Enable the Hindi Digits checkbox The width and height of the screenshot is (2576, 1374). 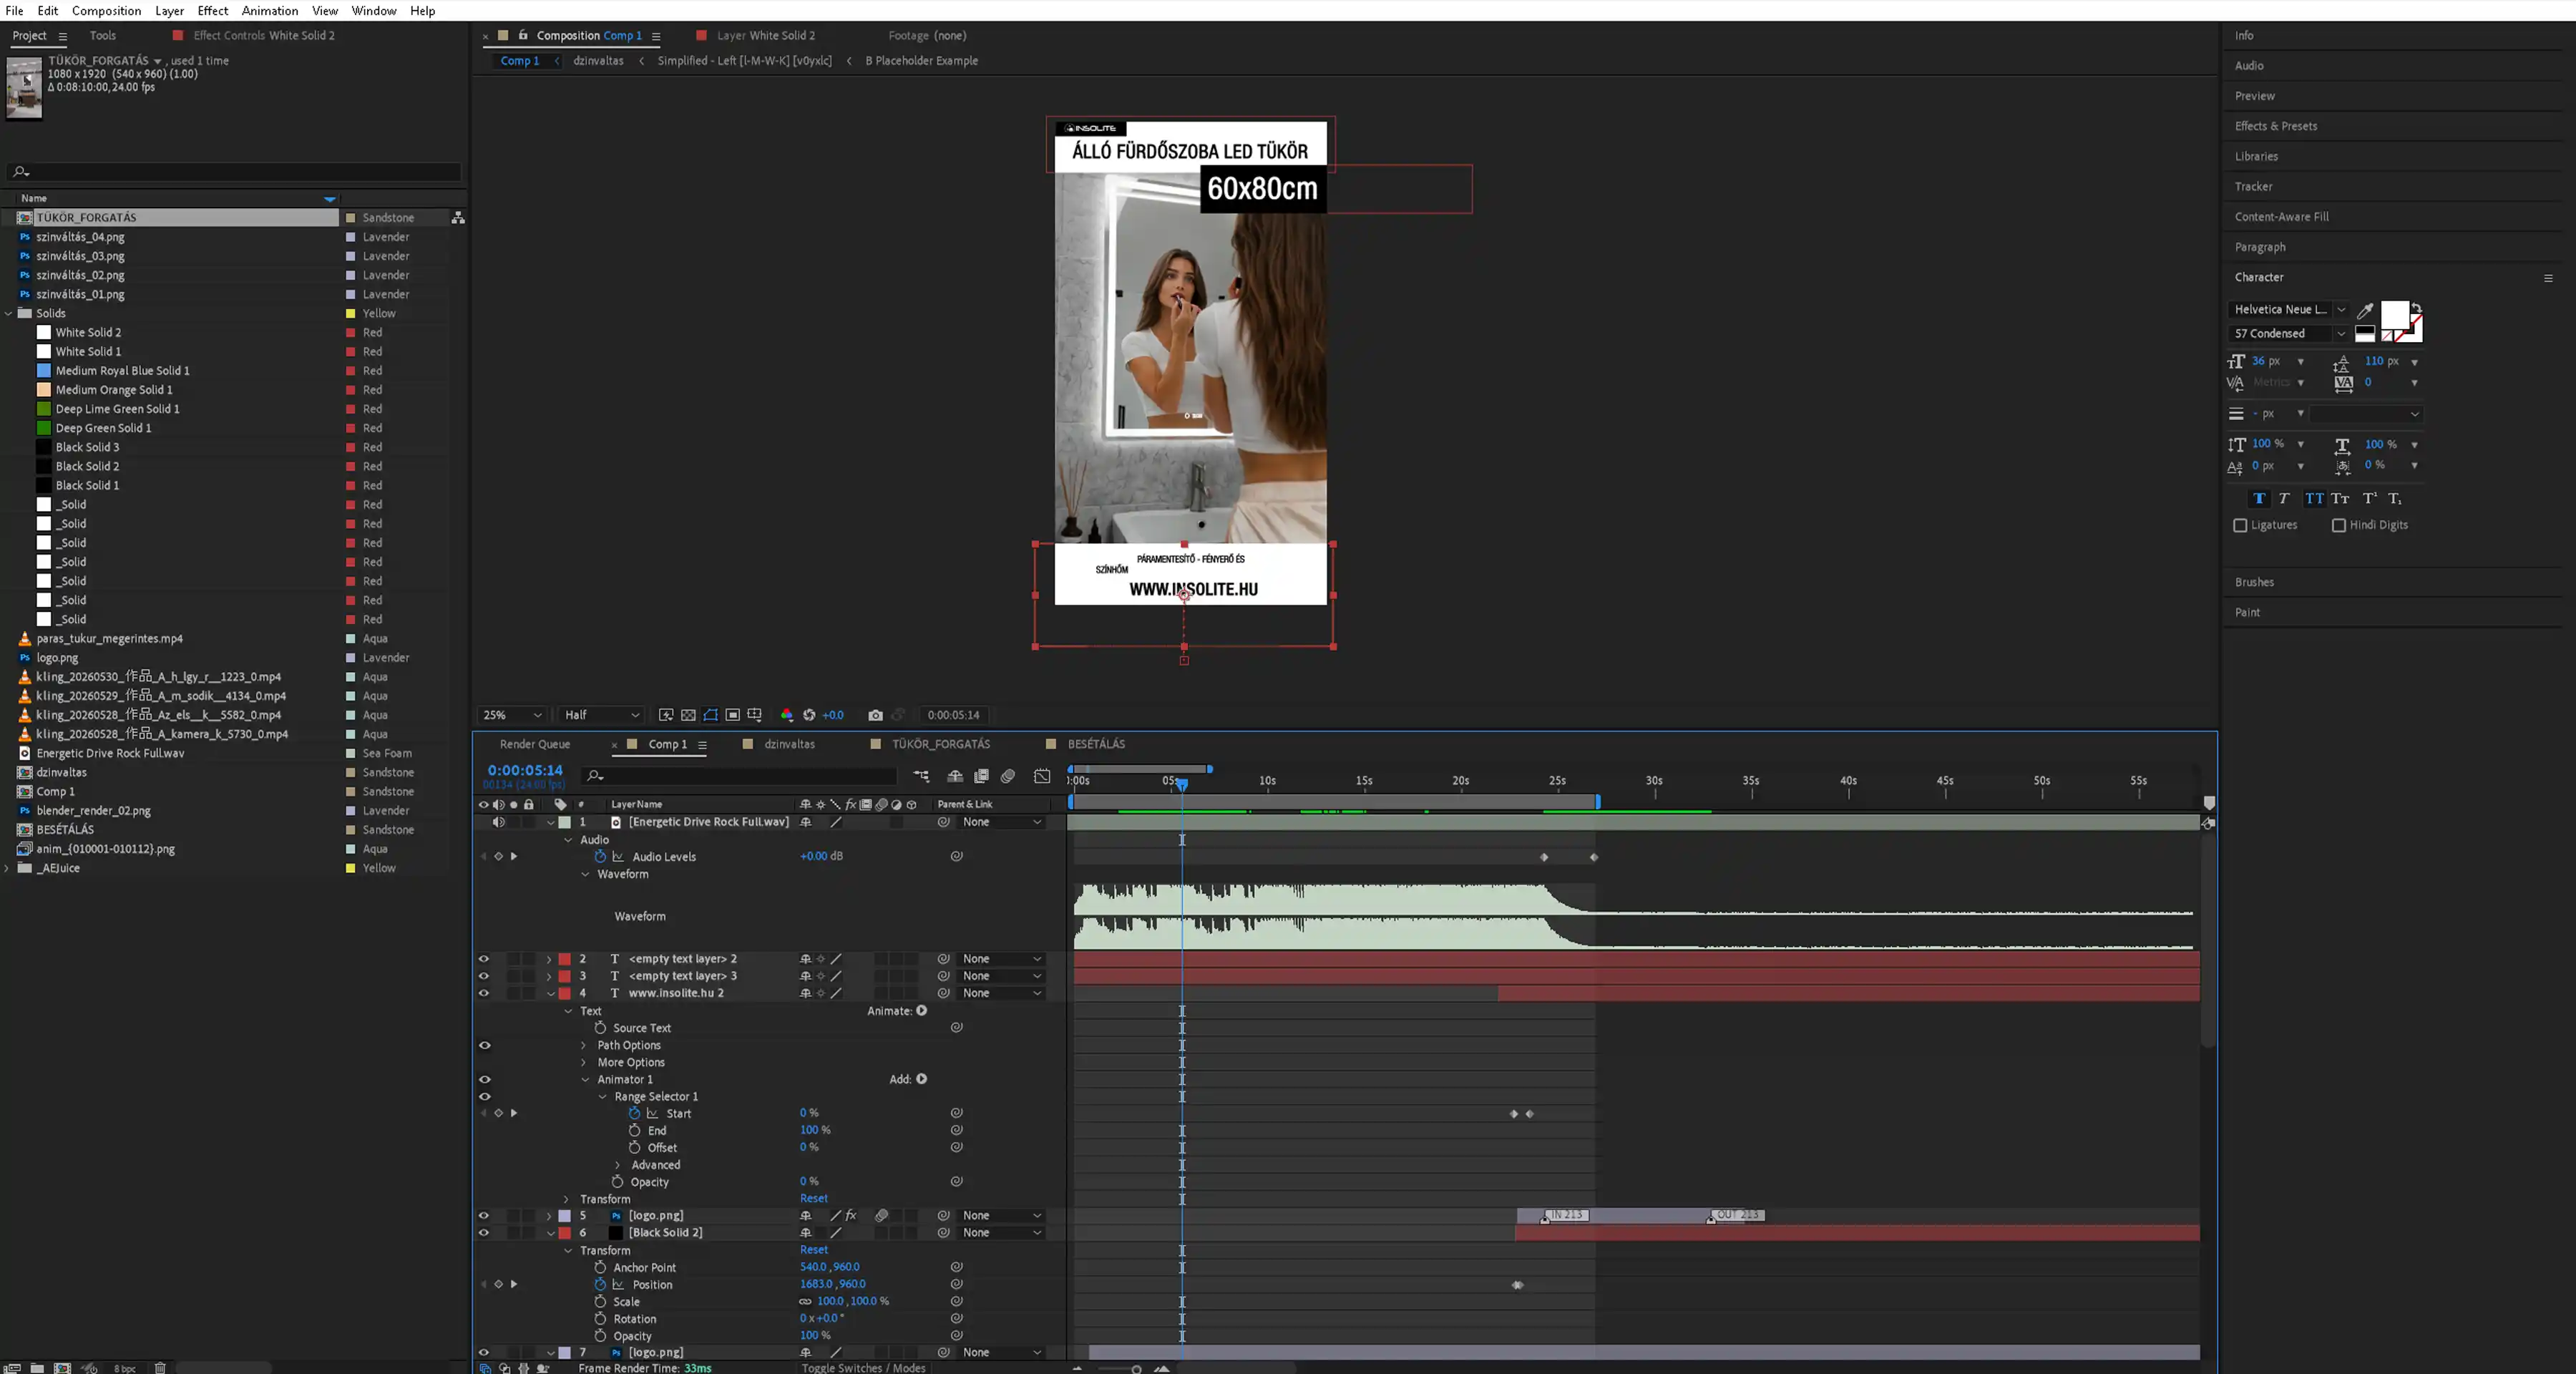[x=2339, y=525]
